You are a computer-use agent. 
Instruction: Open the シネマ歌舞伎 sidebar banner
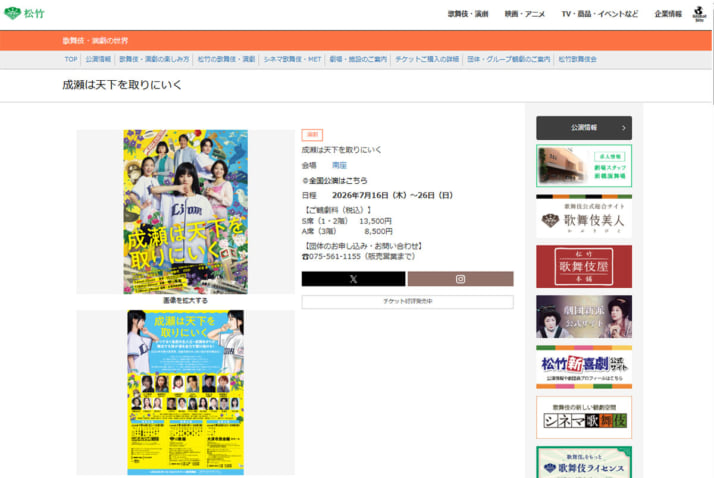(x=584, y=417)
